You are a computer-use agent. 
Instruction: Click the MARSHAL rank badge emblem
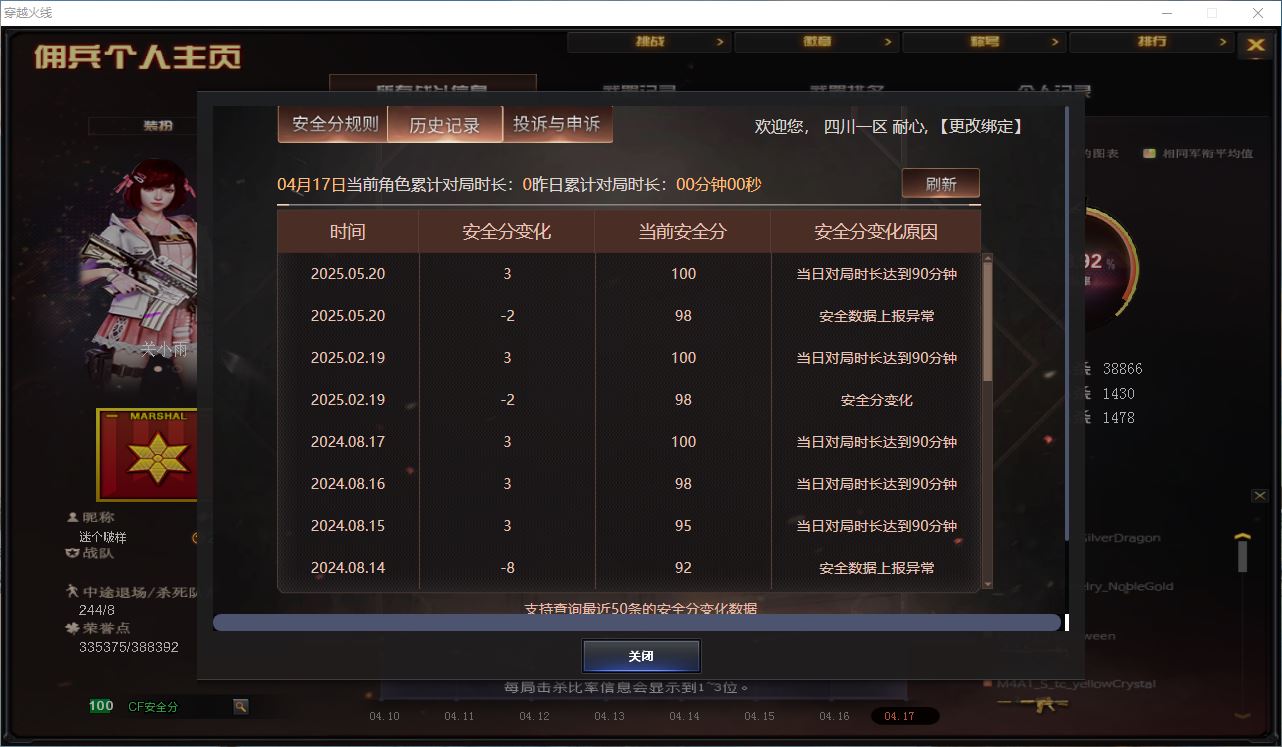(145, 454)
